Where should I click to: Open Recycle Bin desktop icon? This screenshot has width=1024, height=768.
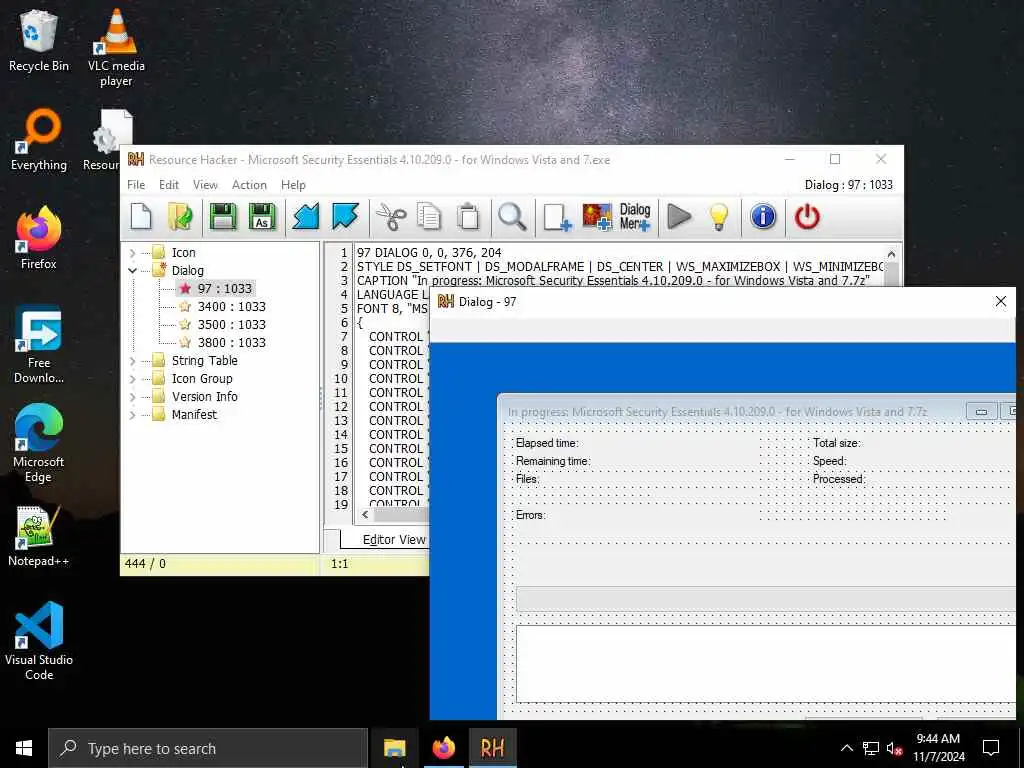39,40
